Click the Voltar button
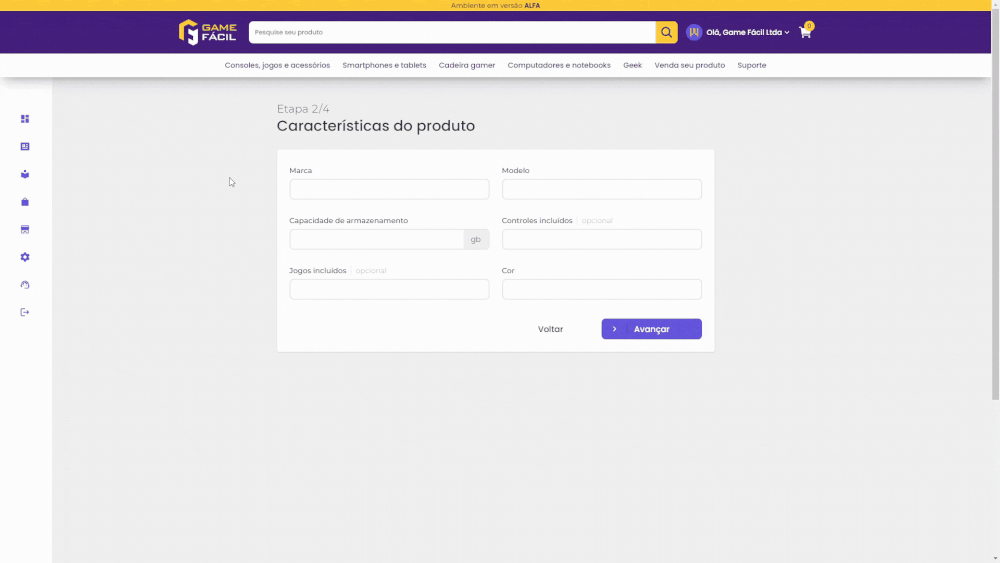Screen dimensions: 1000x563 click(550, 329)
